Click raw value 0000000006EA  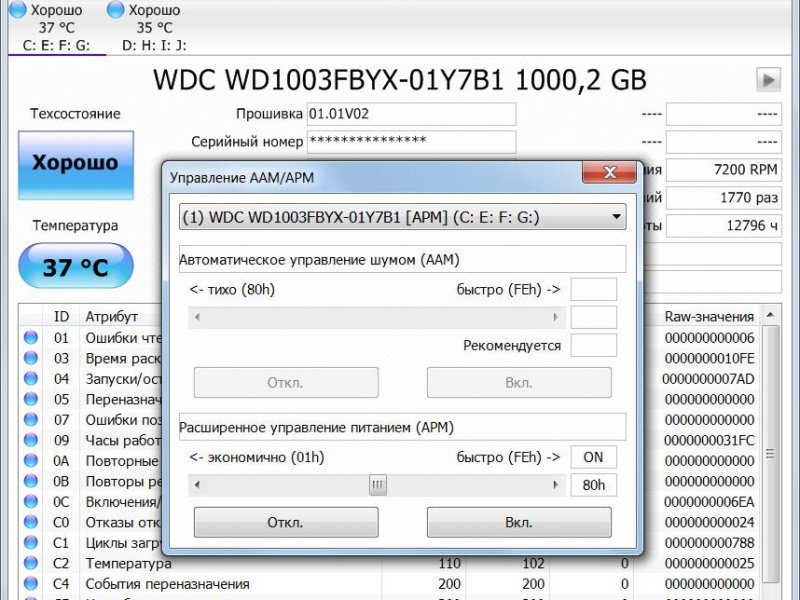[x=709, y=502]
